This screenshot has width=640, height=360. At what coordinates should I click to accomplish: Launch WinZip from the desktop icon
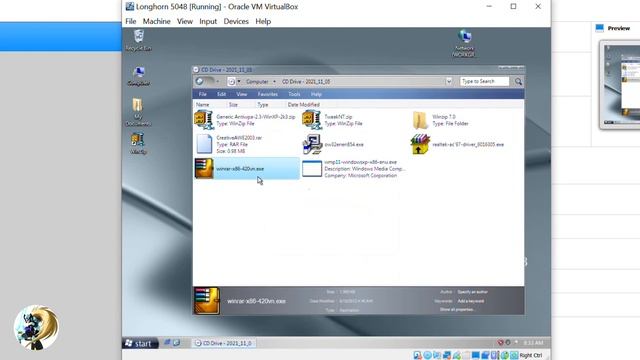tap(138, 143)
